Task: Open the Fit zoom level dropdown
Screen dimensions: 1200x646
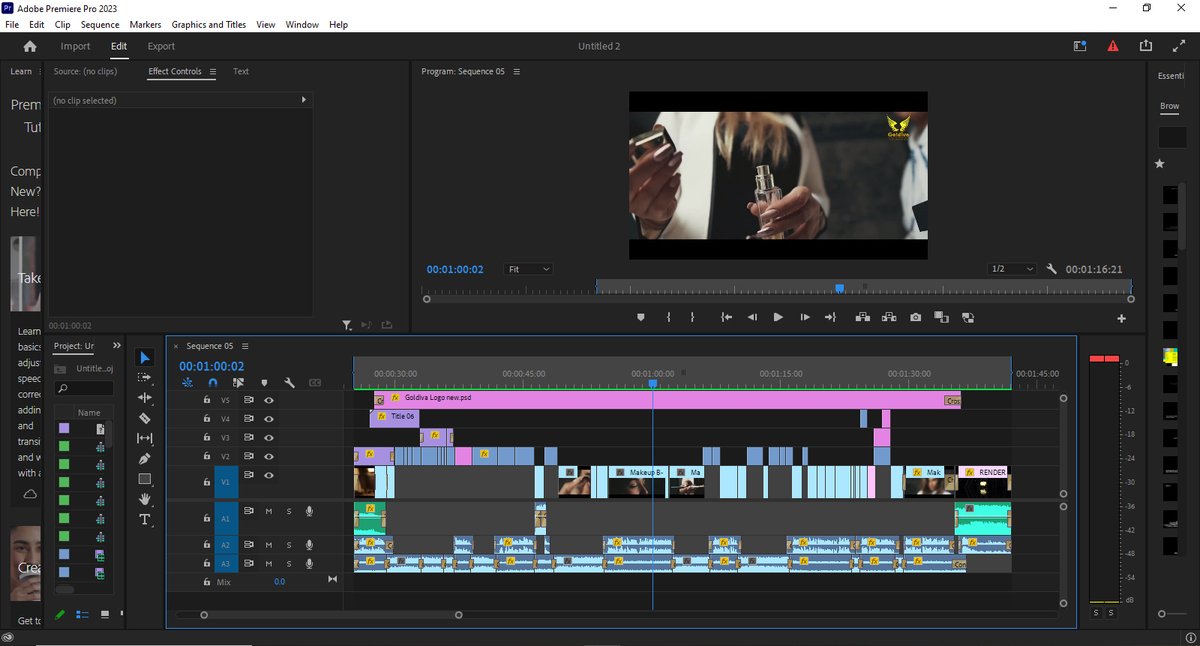Action: (x=529, y=269)
